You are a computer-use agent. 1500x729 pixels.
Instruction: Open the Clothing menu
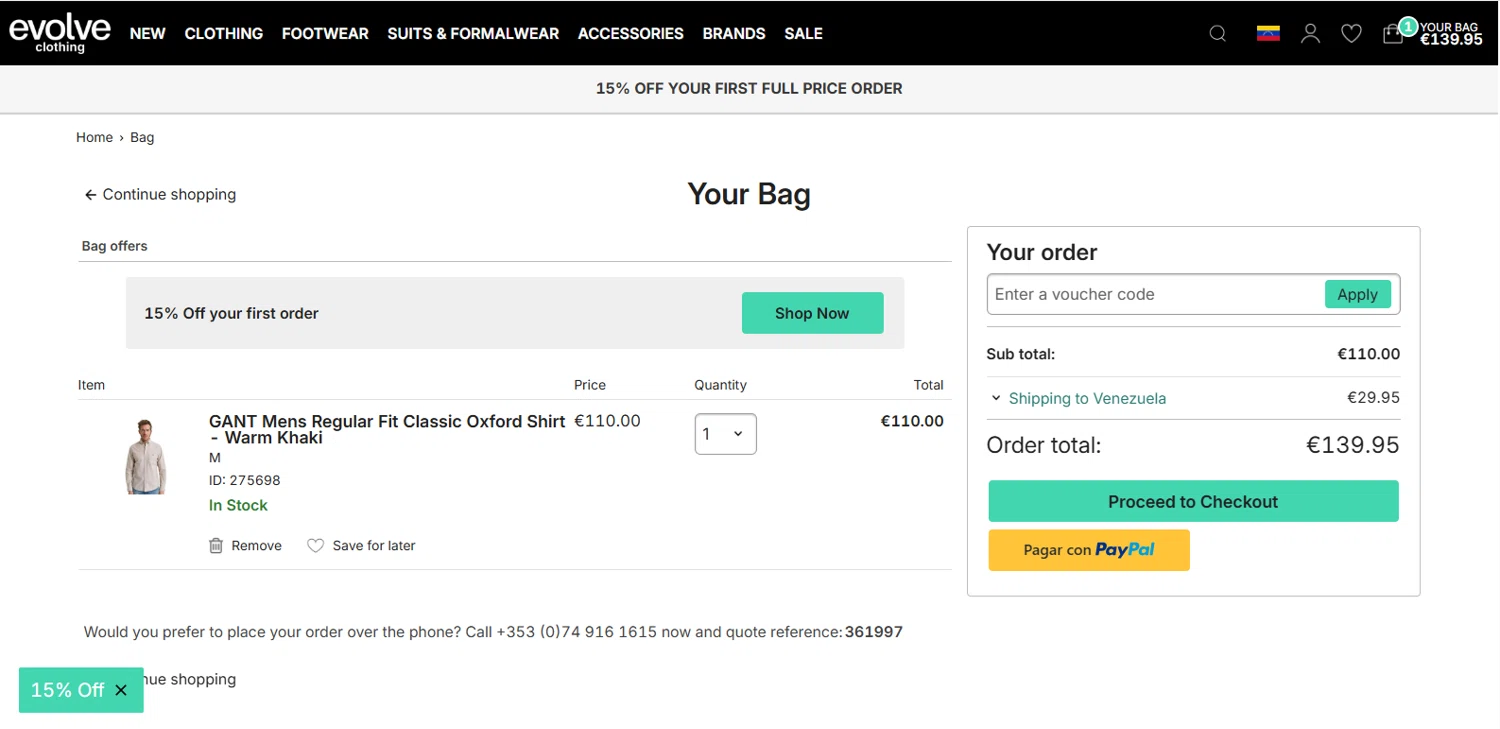(x=223, y=34)
